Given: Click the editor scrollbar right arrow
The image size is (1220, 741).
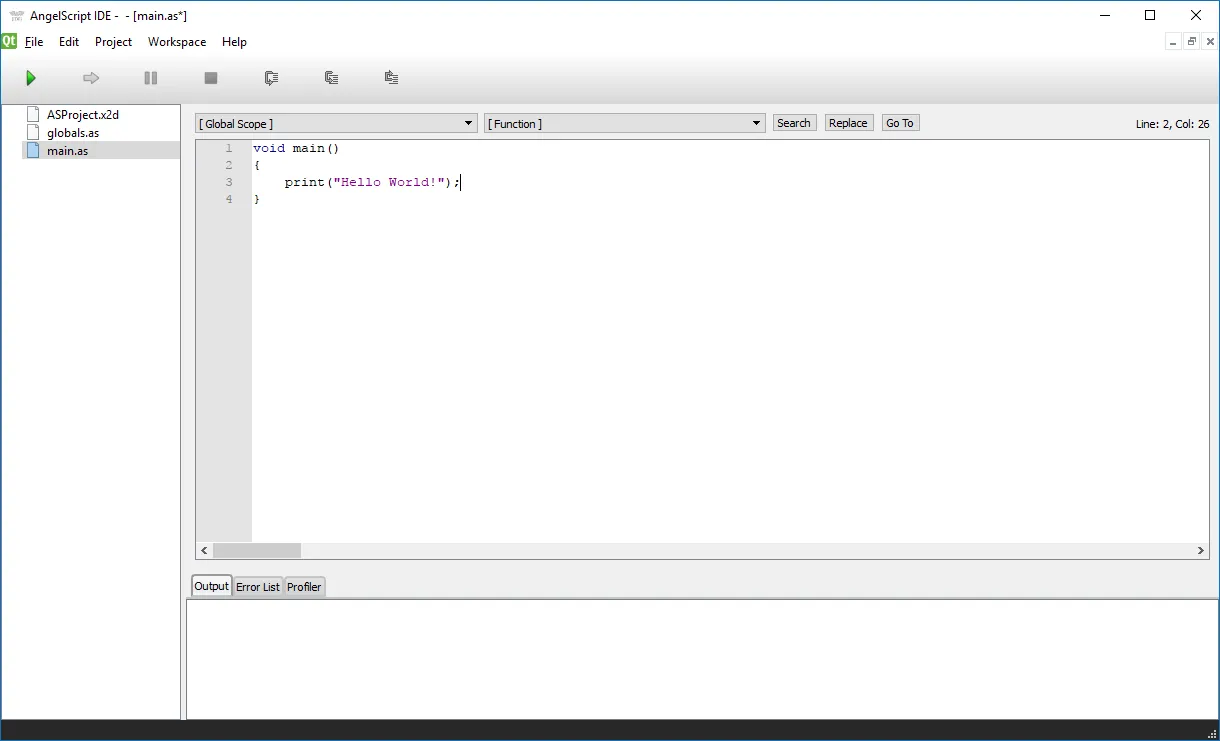Looking at the screenshot, I should pyautogui.click(x=1201, y=551).
